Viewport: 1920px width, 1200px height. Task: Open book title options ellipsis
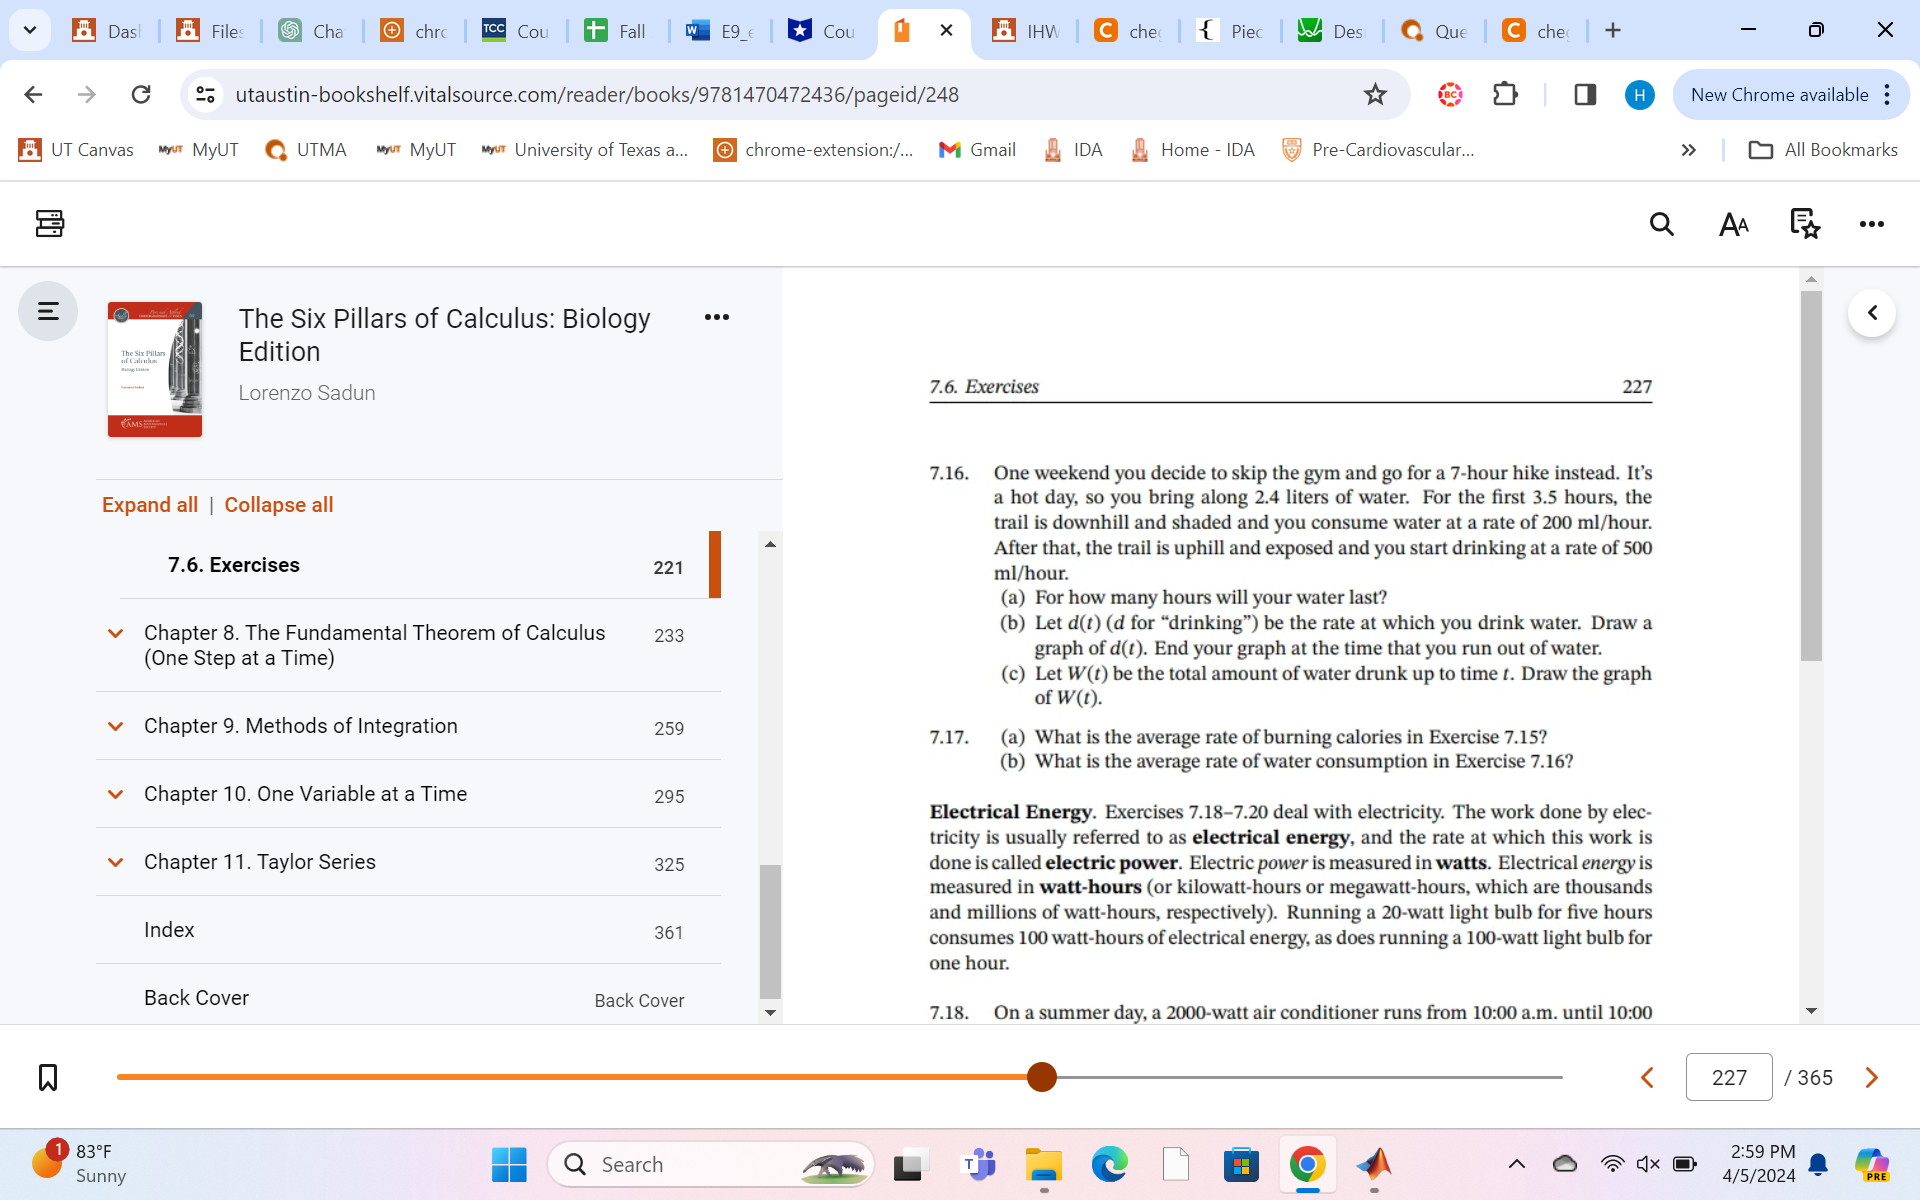click(x=716, y=317)
